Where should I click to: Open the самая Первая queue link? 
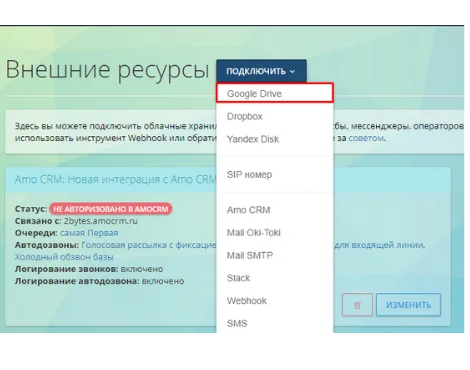click(89, 233)
